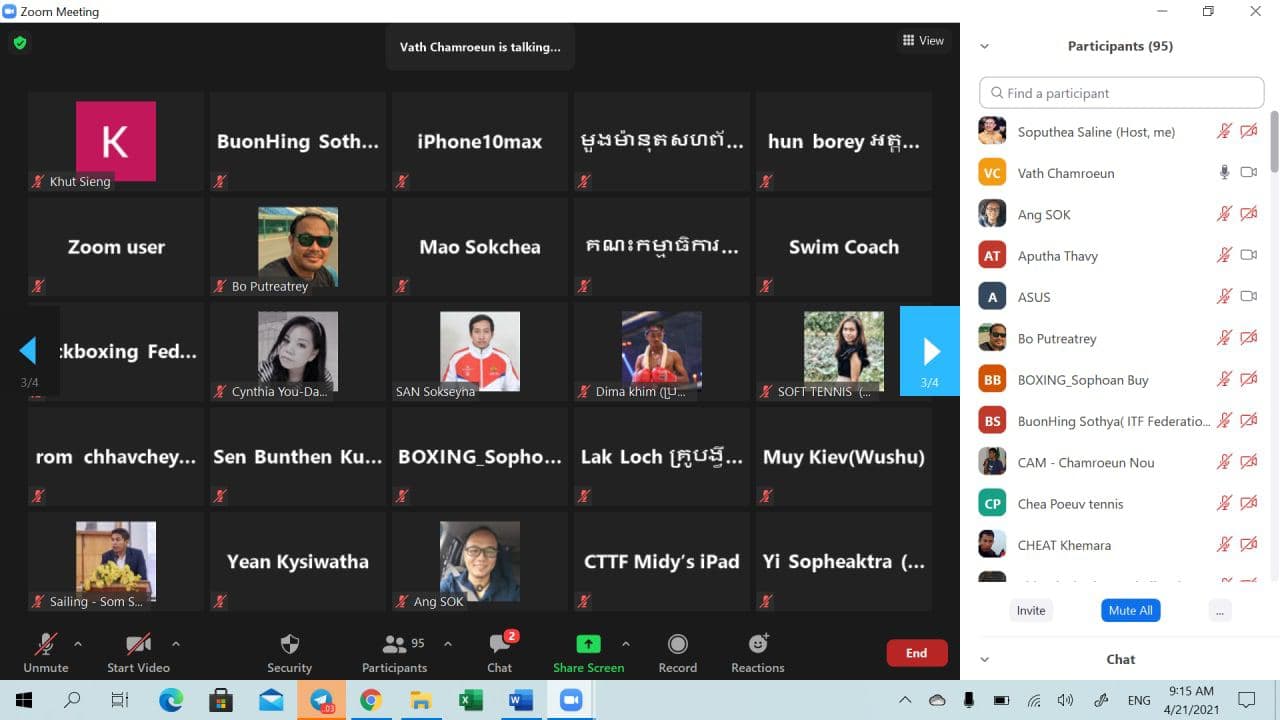Image resolution: width=1280 pixels, height=720 pixels.
Task: Unmute the microphone in the toolbar
Action: pos(46,645)
